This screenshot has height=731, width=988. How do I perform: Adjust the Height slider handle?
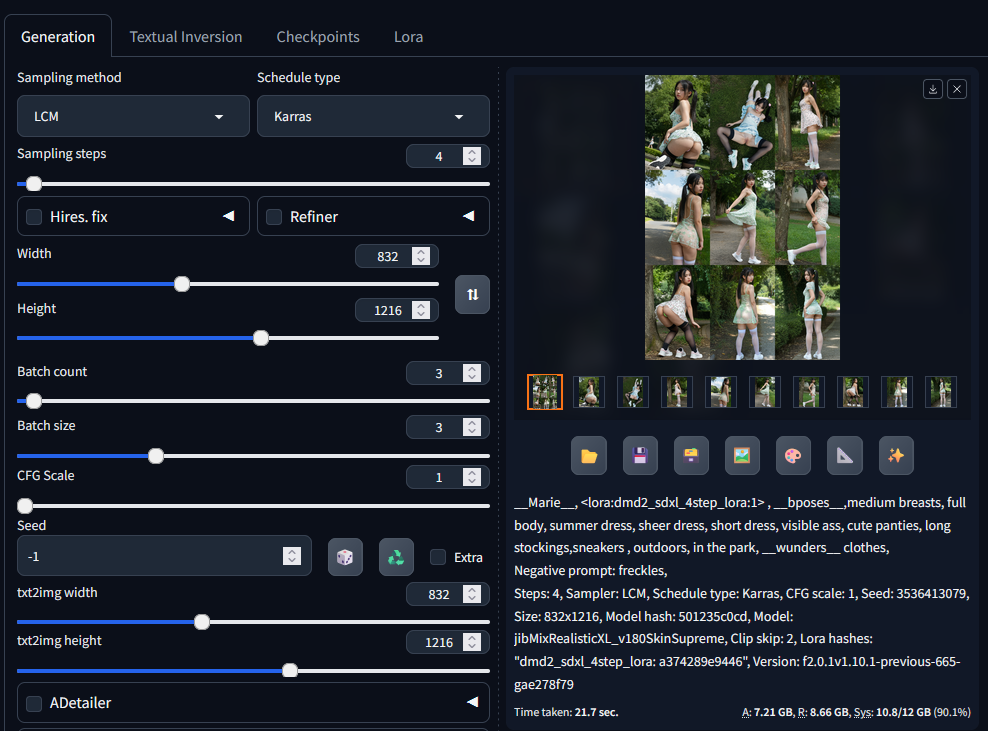click(261, 338)
